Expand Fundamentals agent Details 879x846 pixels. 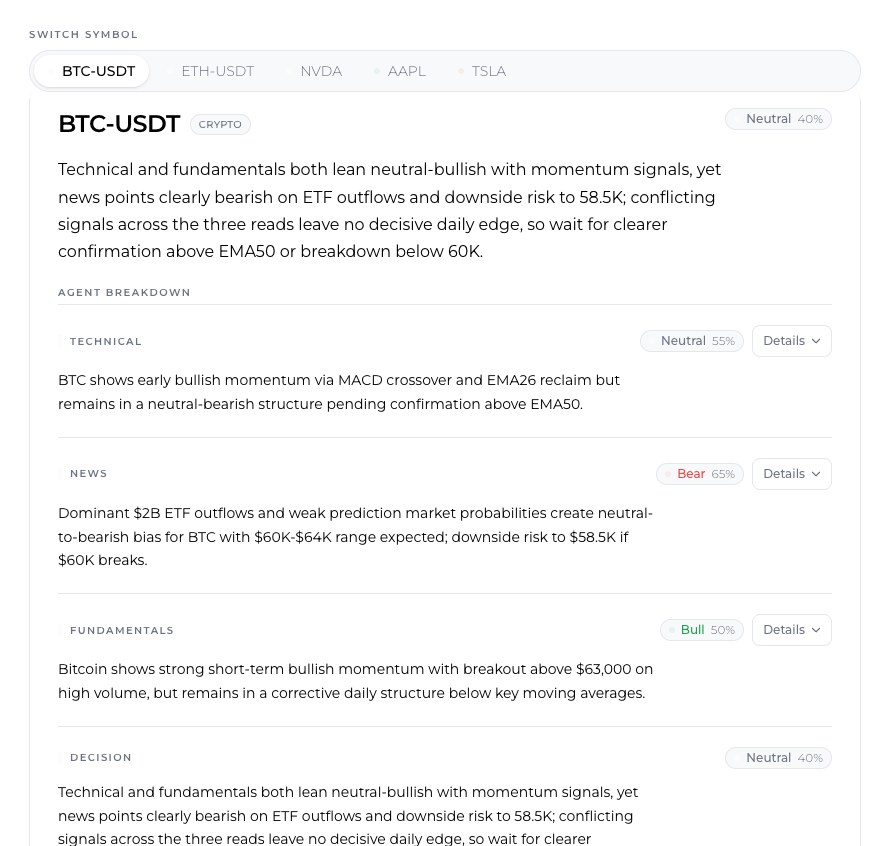click(792, 630)
